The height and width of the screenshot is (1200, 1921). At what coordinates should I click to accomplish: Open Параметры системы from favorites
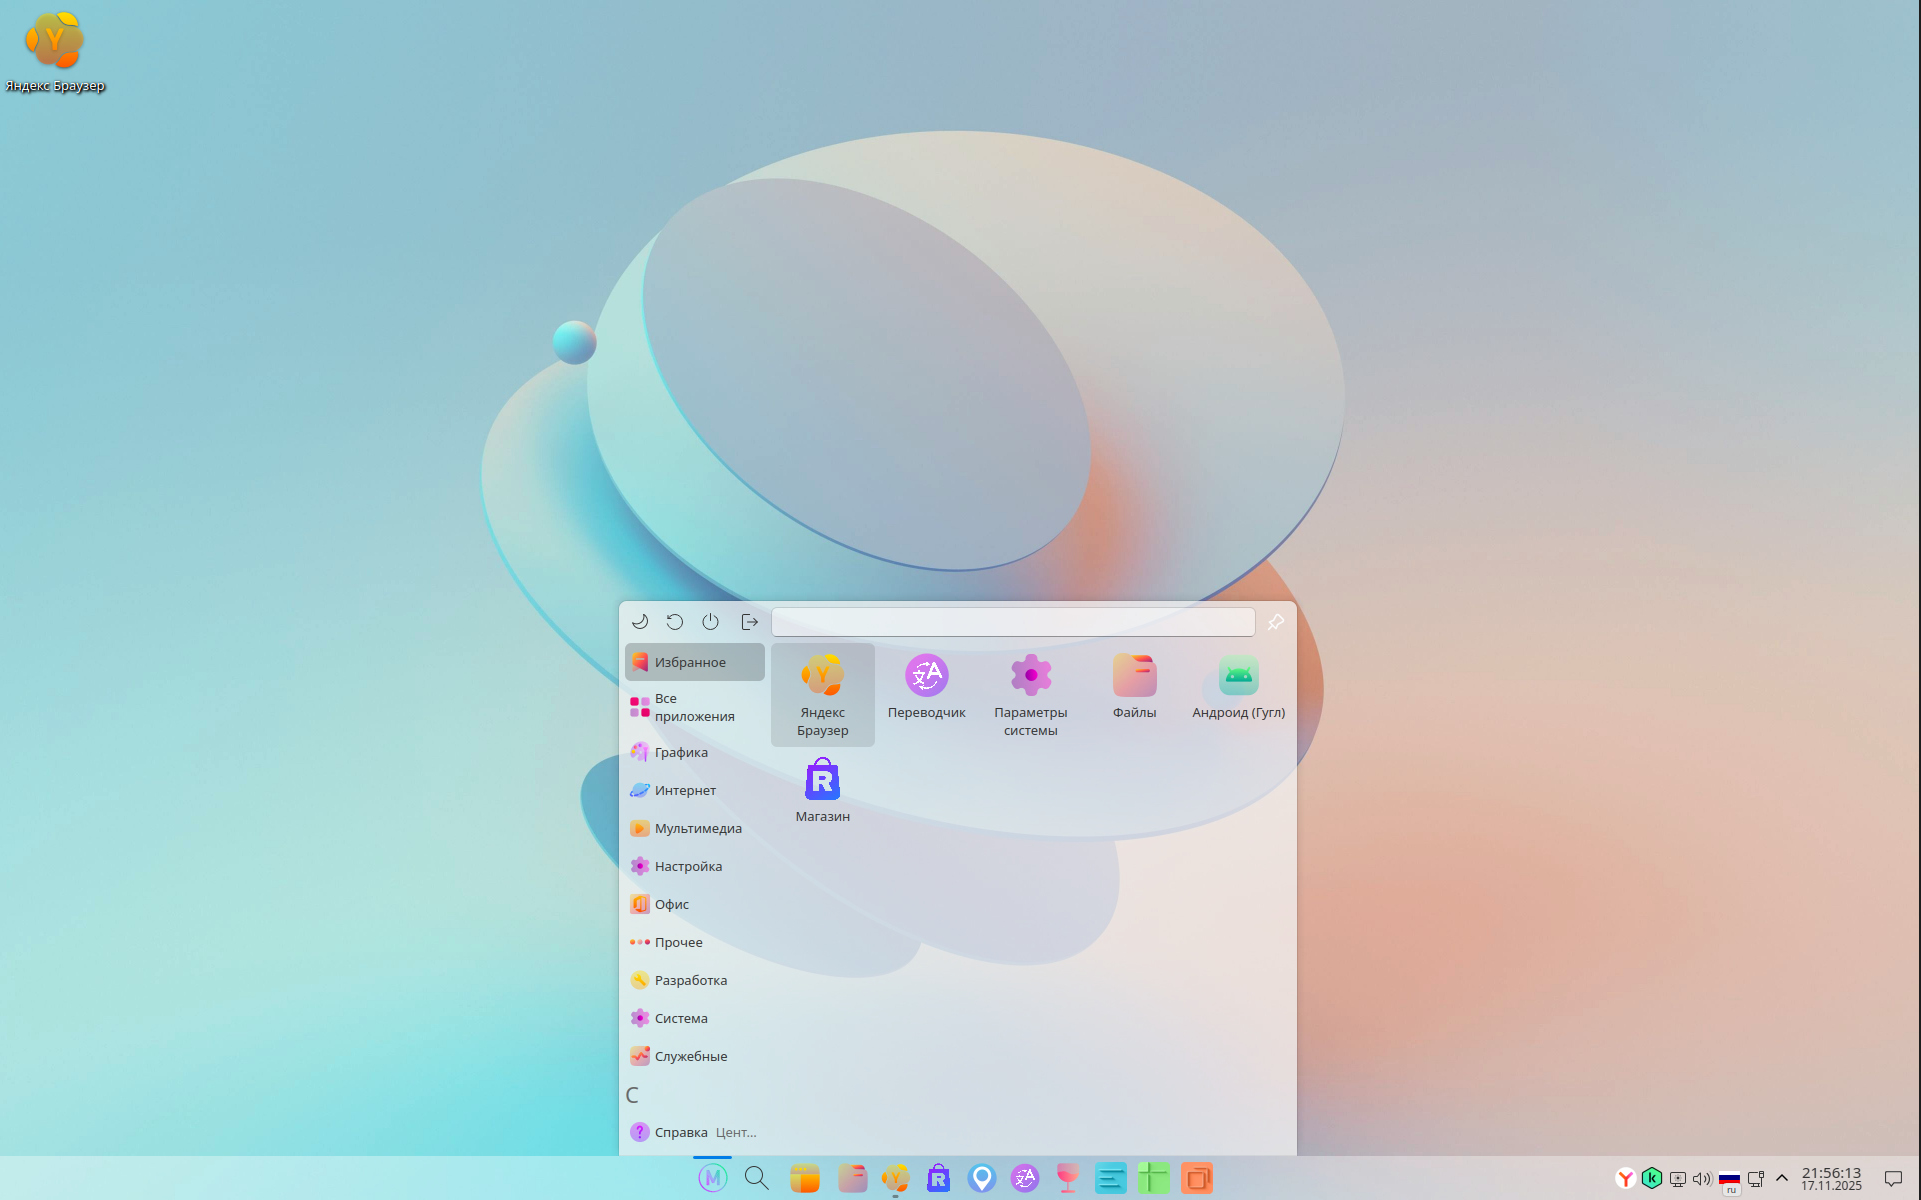coord(1030,695)
